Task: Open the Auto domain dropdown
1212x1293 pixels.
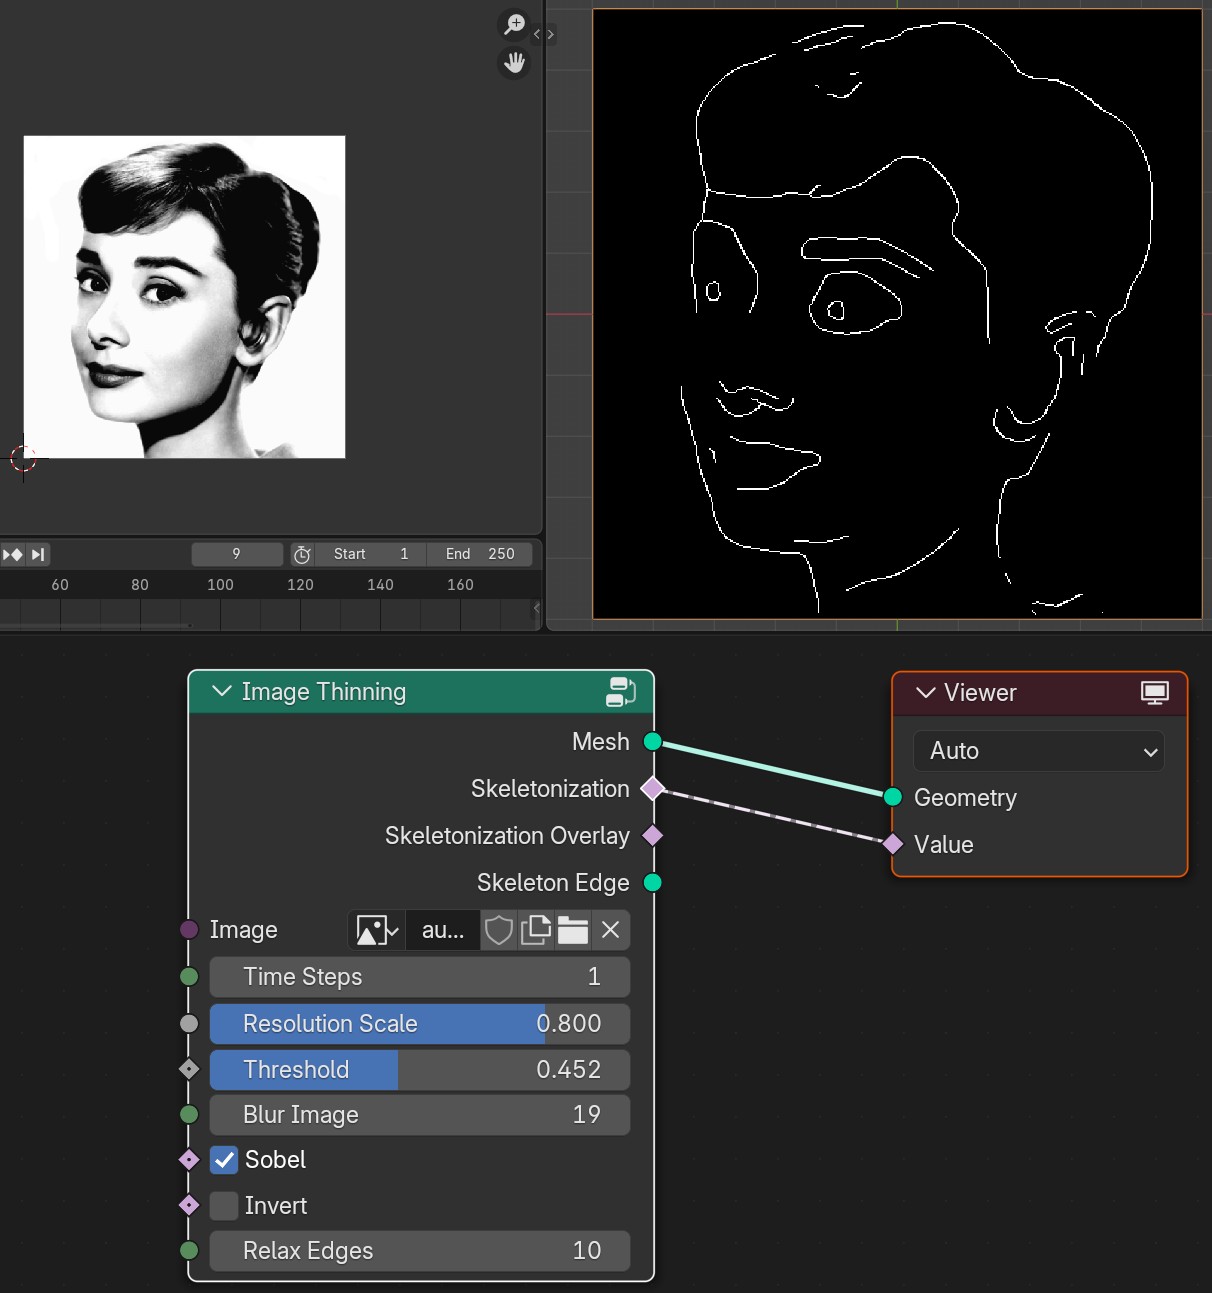Action: pyautogui.click(x=1039, y=751)
